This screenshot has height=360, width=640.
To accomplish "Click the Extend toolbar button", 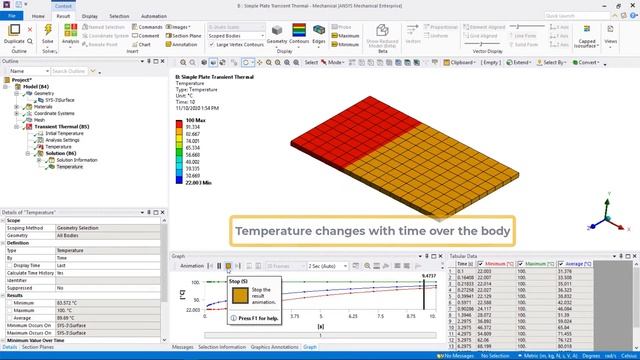I will point(518,62).
